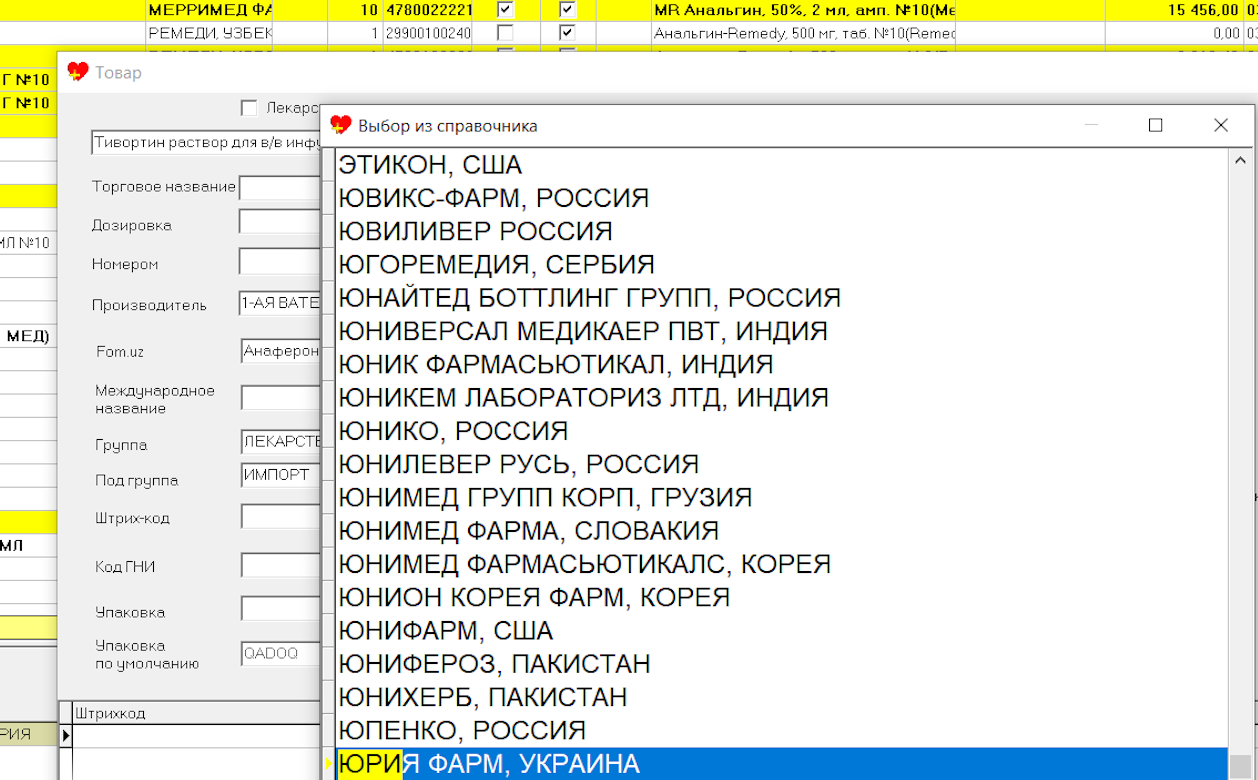This screenshot has width=1258, height=780.
Task: Select highlighted ЮРИЯ ФАРМ, УКРАИНА entry
Action: pyautogui.click(x=781, y=764)
